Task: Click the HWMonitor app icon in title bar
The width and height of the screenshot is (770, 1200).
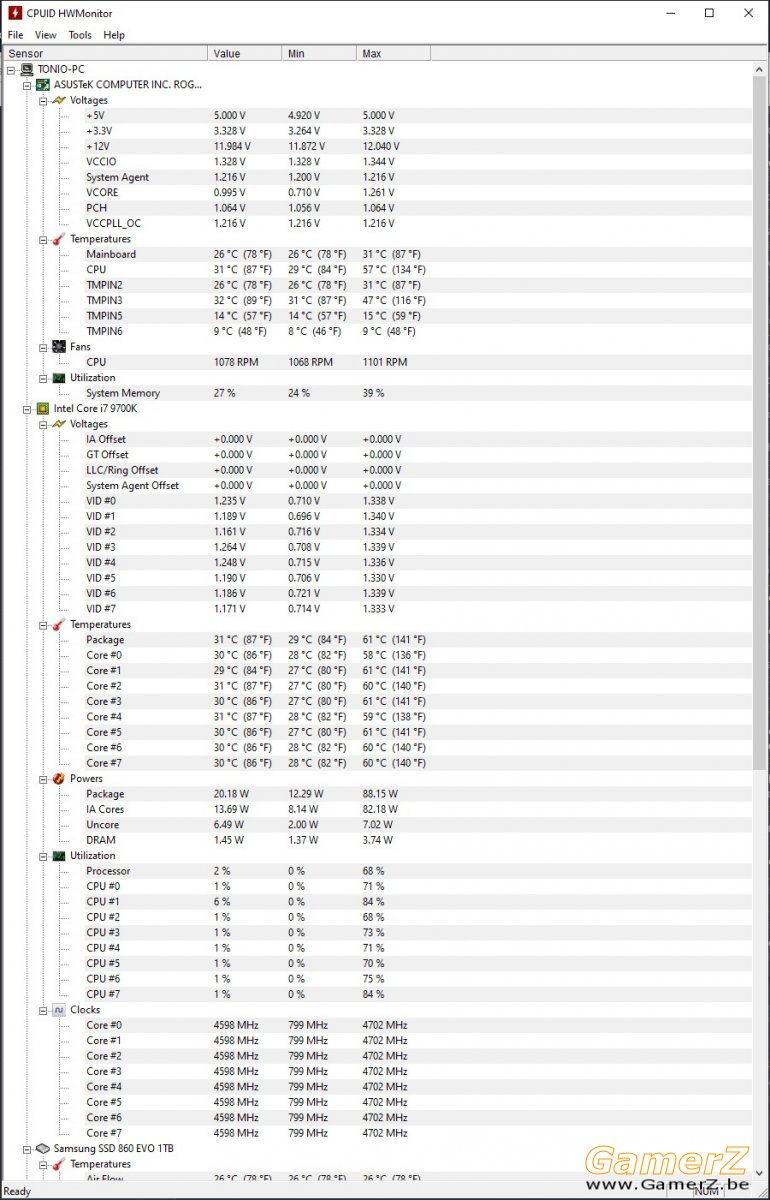Action: click(13, 13)
